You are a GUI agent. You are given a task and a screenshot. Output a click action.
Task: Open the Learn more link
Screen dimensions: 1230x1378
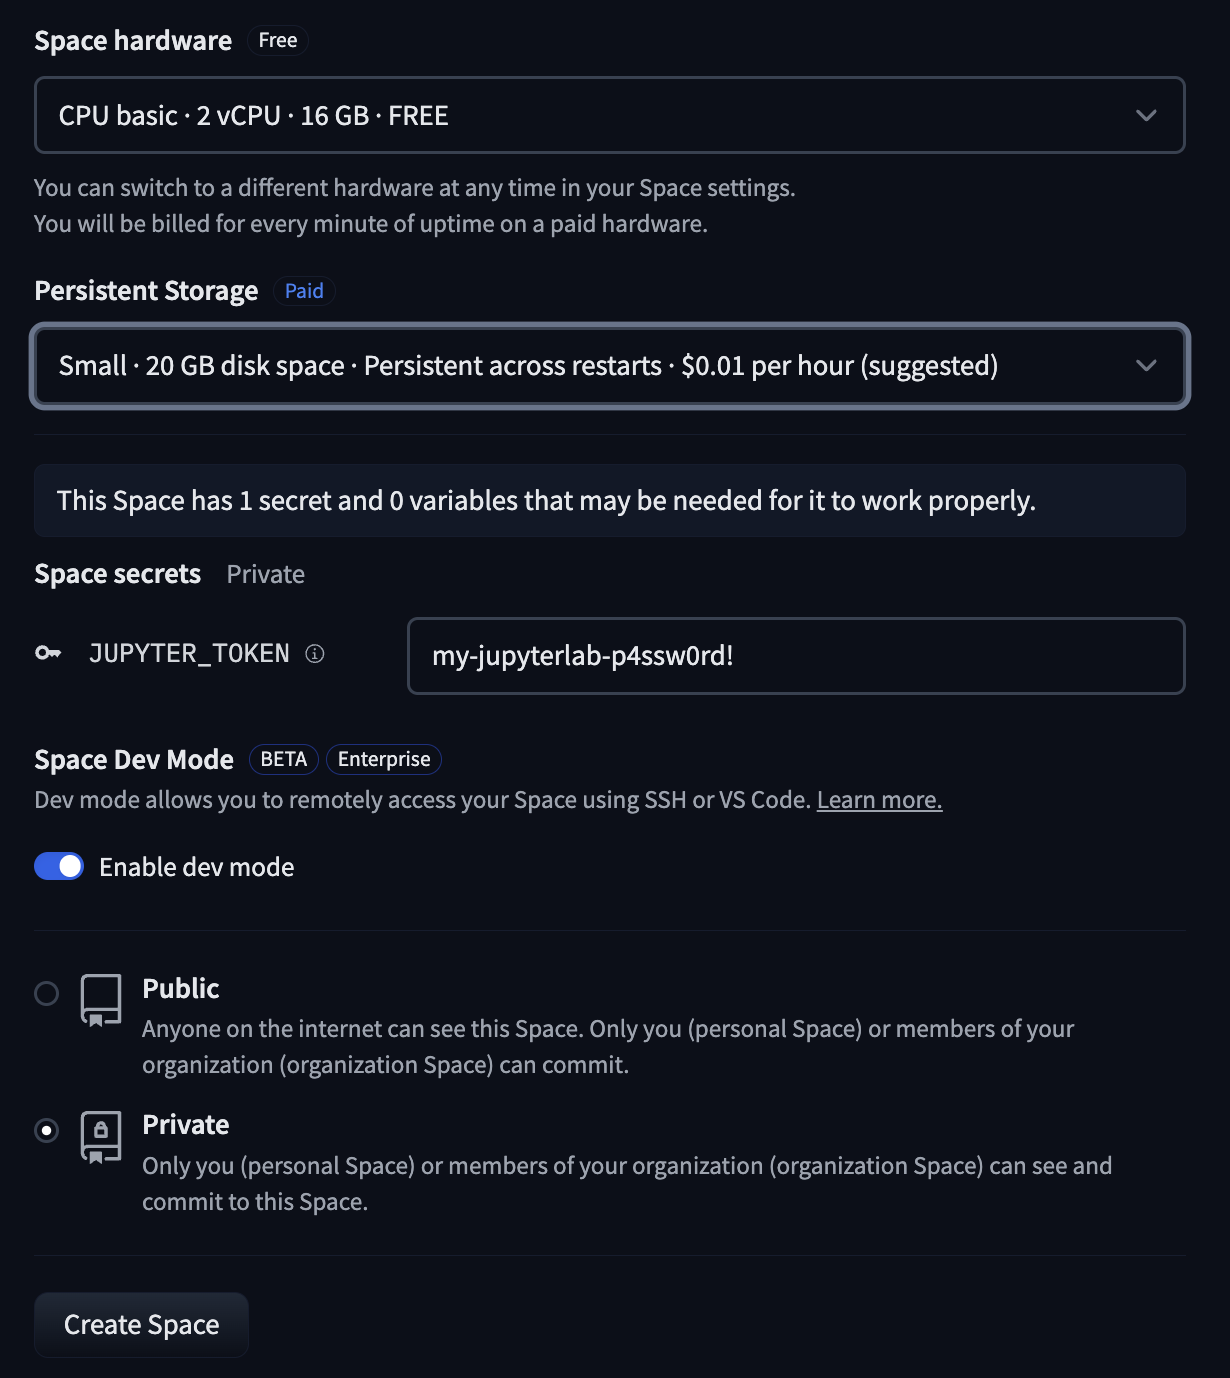click(x=879, y=800)
